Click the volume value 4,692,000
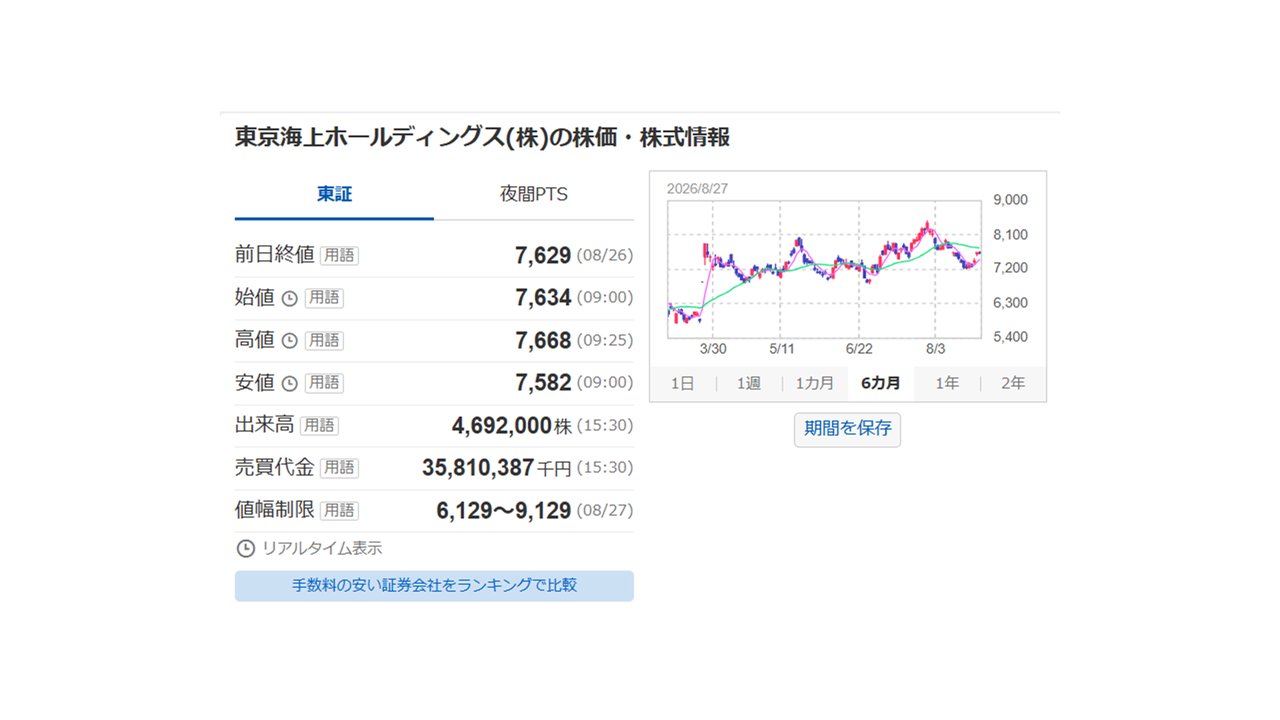The width and height of the screenshot is (1280, 720). [x=501, y=426]
